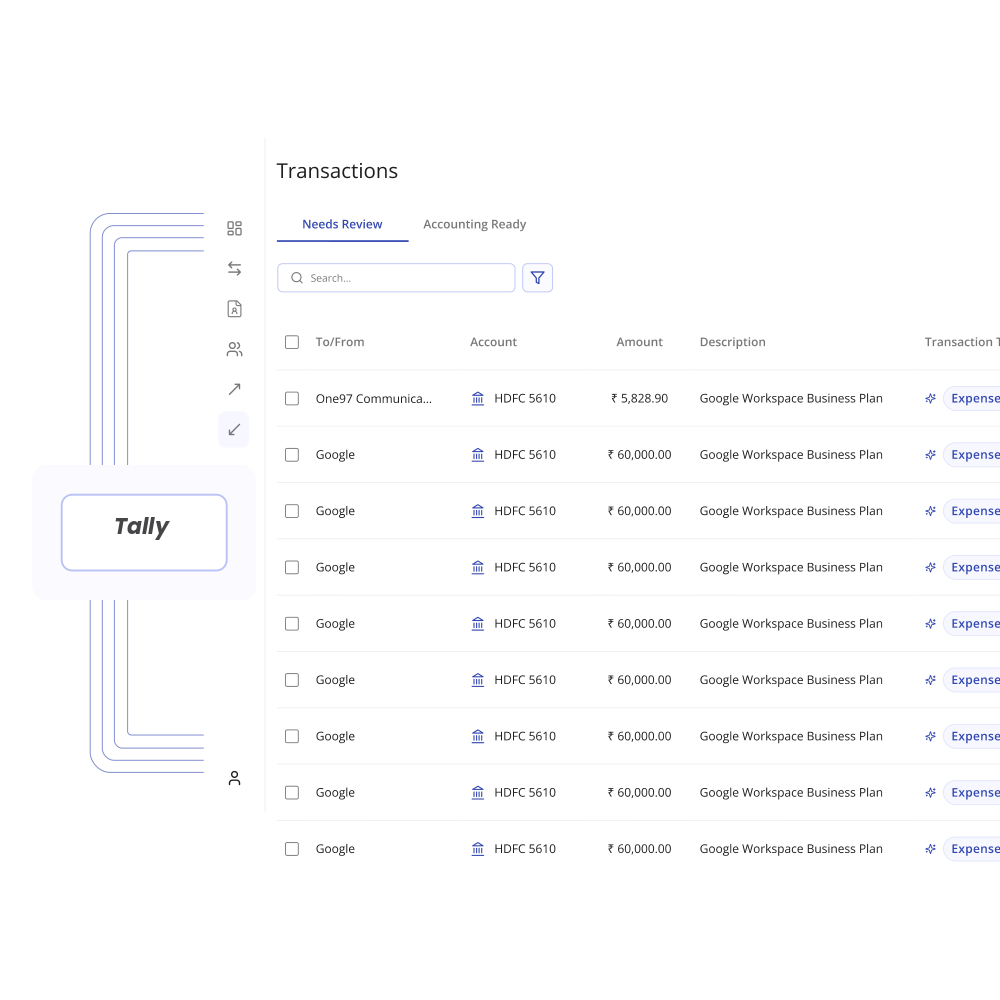The width and height of the screenshot is (1000, 1000).
Task: Click the Description column header
Action: point(732,342)
